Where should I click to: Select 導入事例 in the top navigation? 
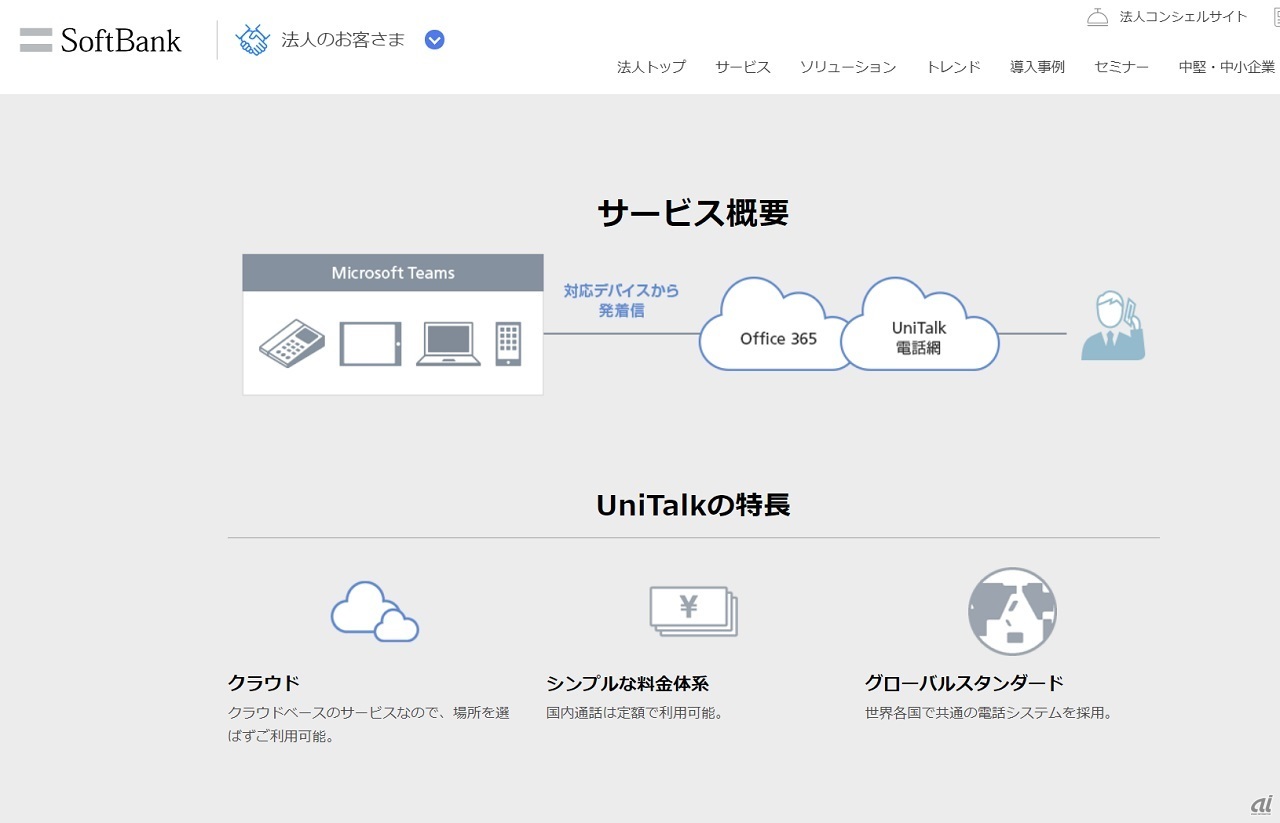click(x=1037, y=67)
